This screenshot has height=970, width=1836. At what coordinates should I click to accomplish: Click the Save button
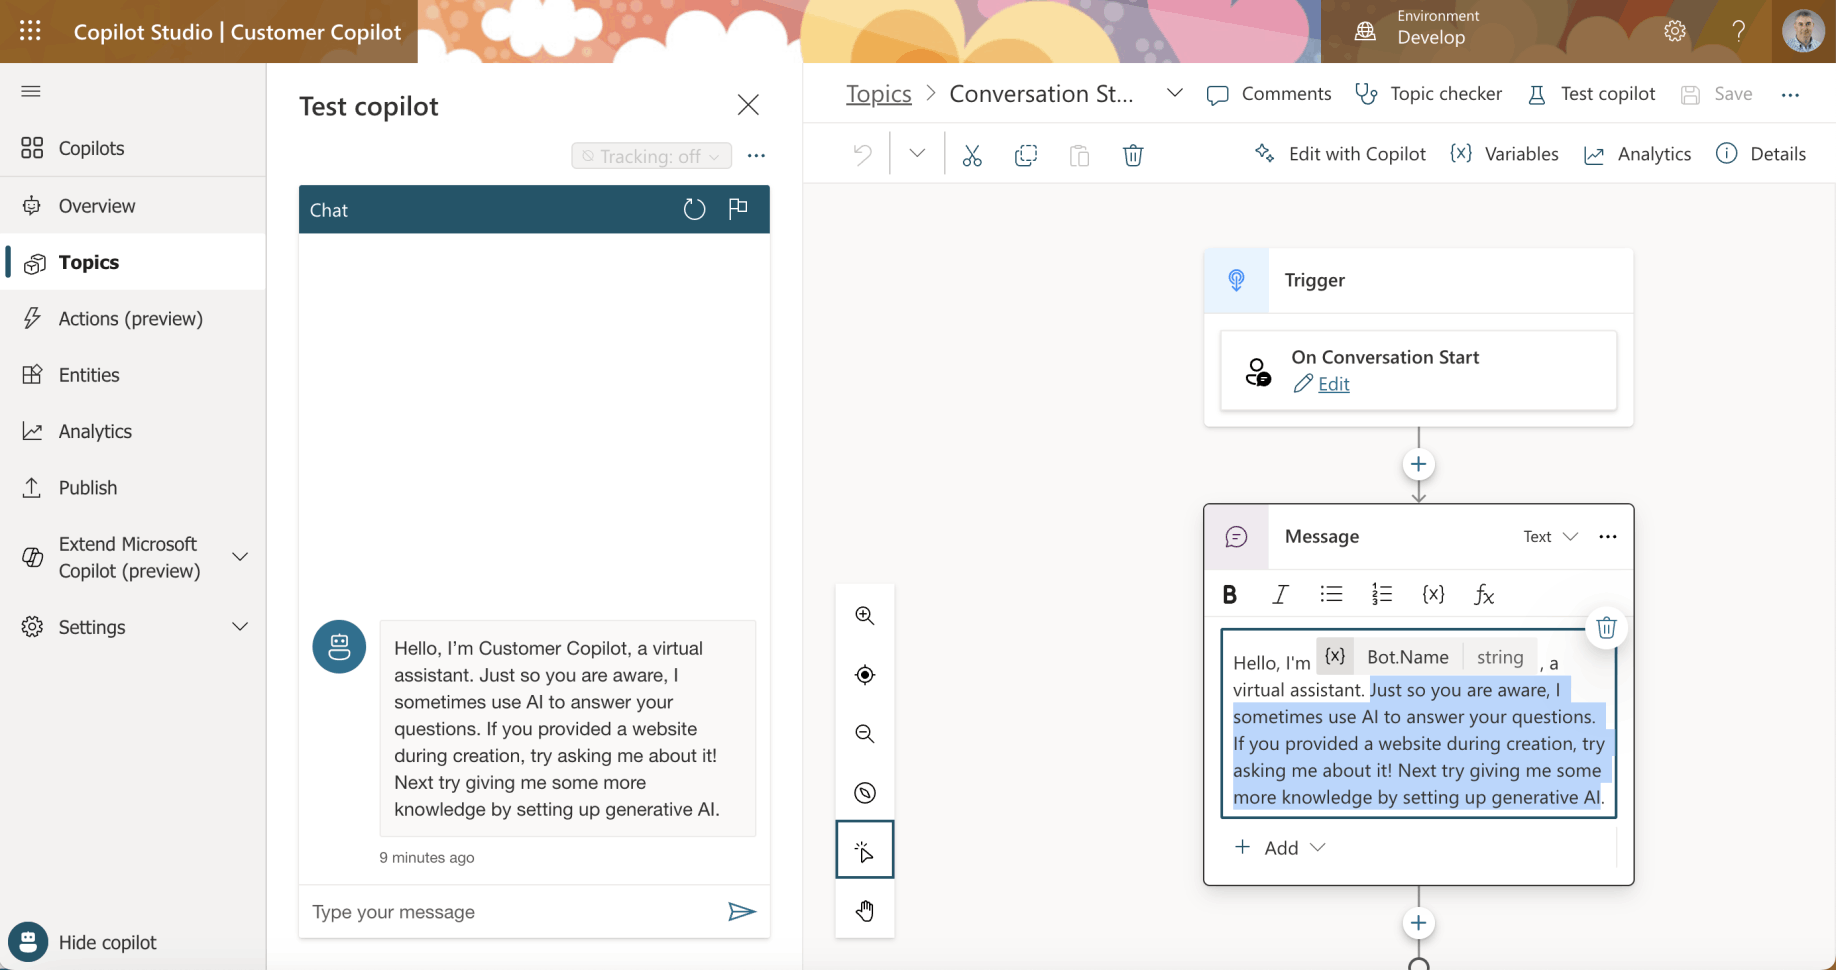pos(1716,94)
